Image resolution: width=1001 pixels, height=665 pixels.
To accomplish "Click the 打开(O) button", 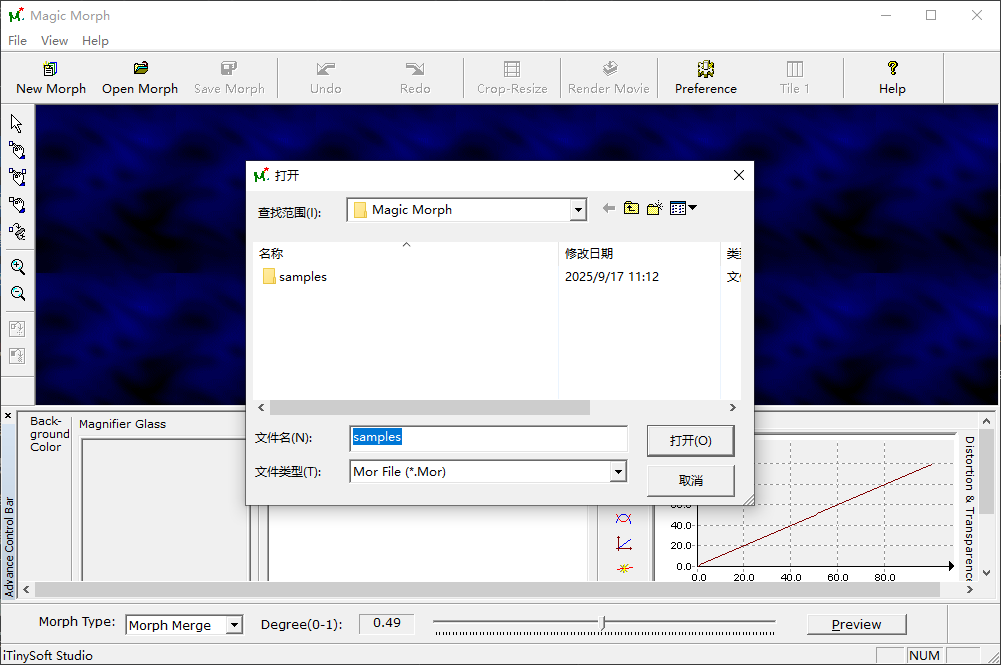I will pos(691,440).
